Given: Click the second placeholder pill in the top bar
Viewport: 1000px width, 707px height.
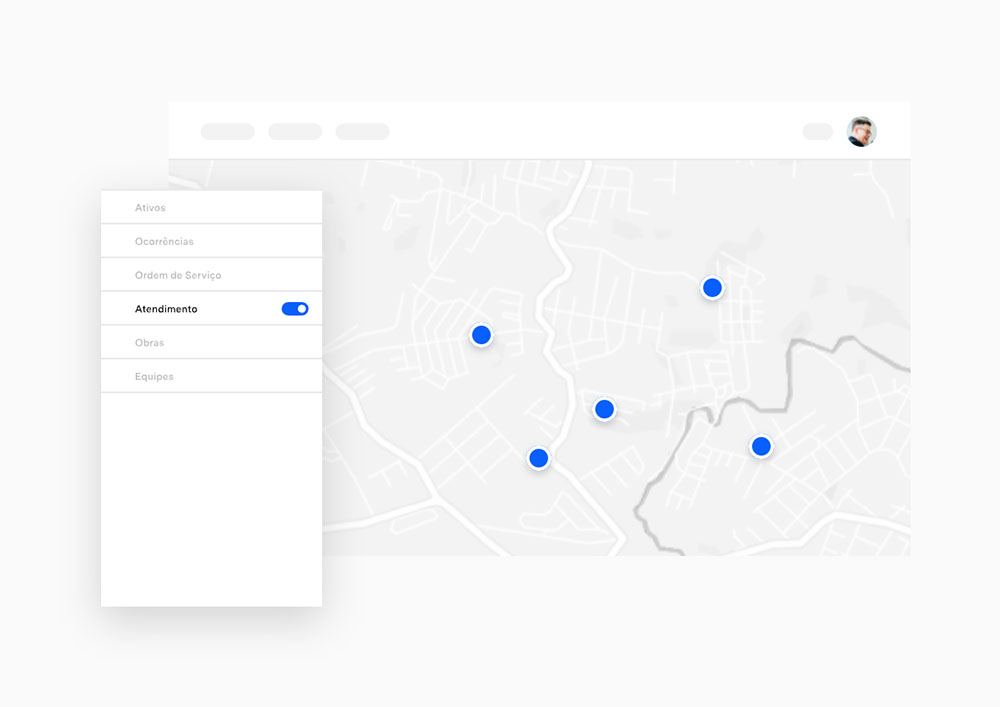Looking at the screenshot, I should pyautogui.click(x=295, y=131).
